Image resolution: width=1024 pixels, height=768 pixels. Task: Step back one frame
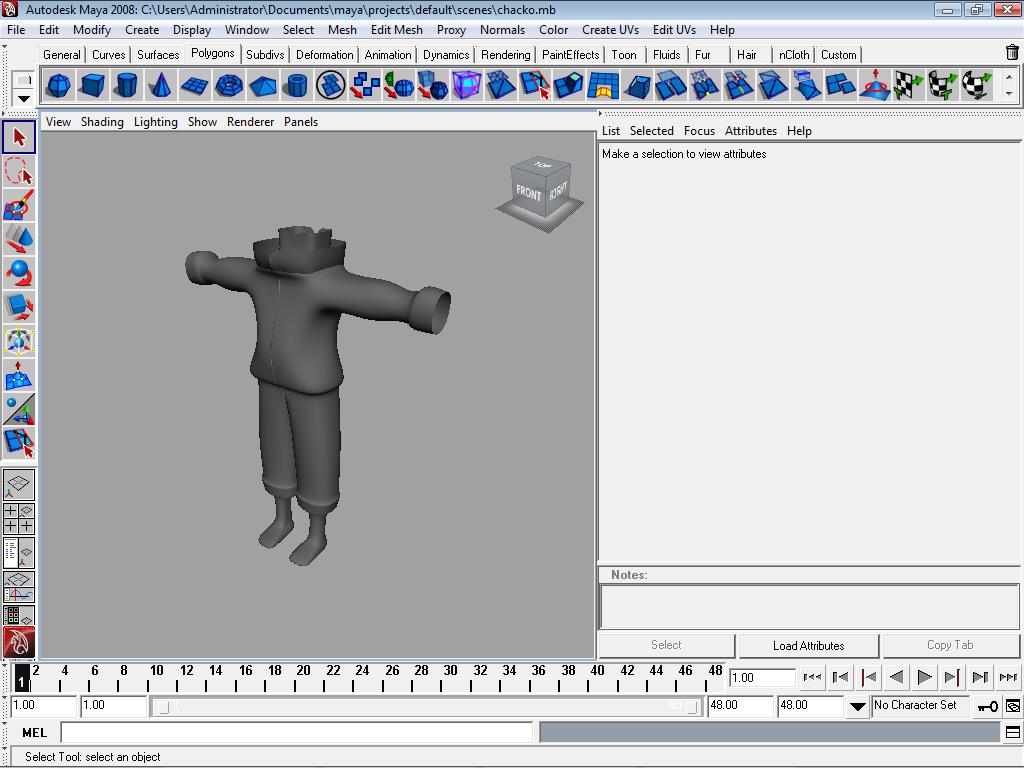coord(840,677)
